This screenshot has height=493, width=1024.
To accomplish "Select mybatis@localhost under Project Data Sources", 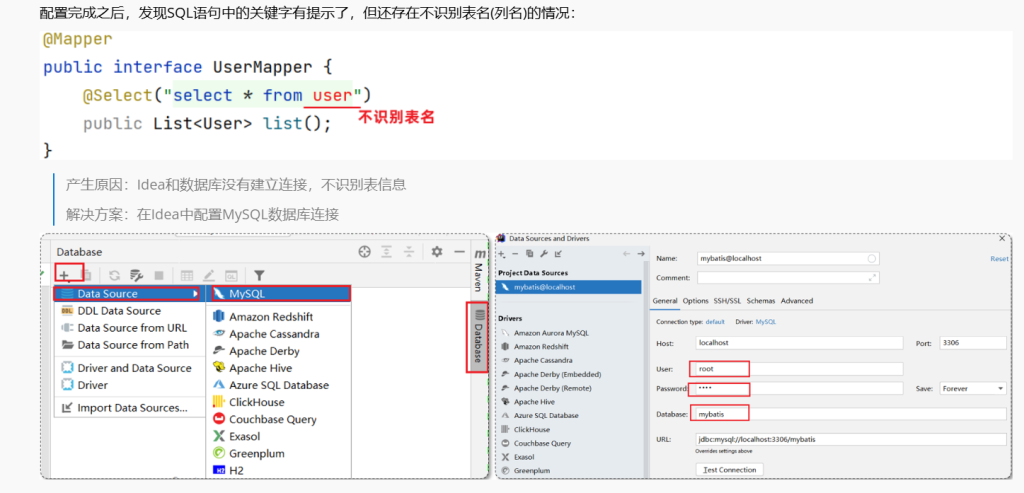I will 569,287.
